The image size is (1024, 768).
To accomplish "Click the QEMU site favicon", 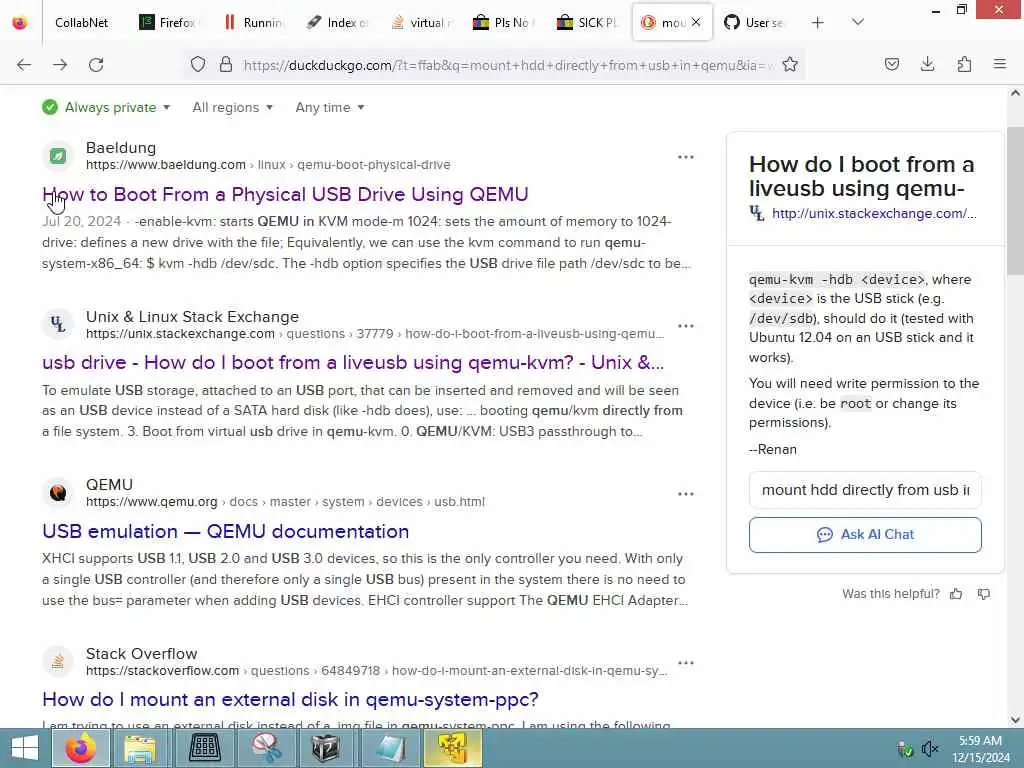I will 58,492.
